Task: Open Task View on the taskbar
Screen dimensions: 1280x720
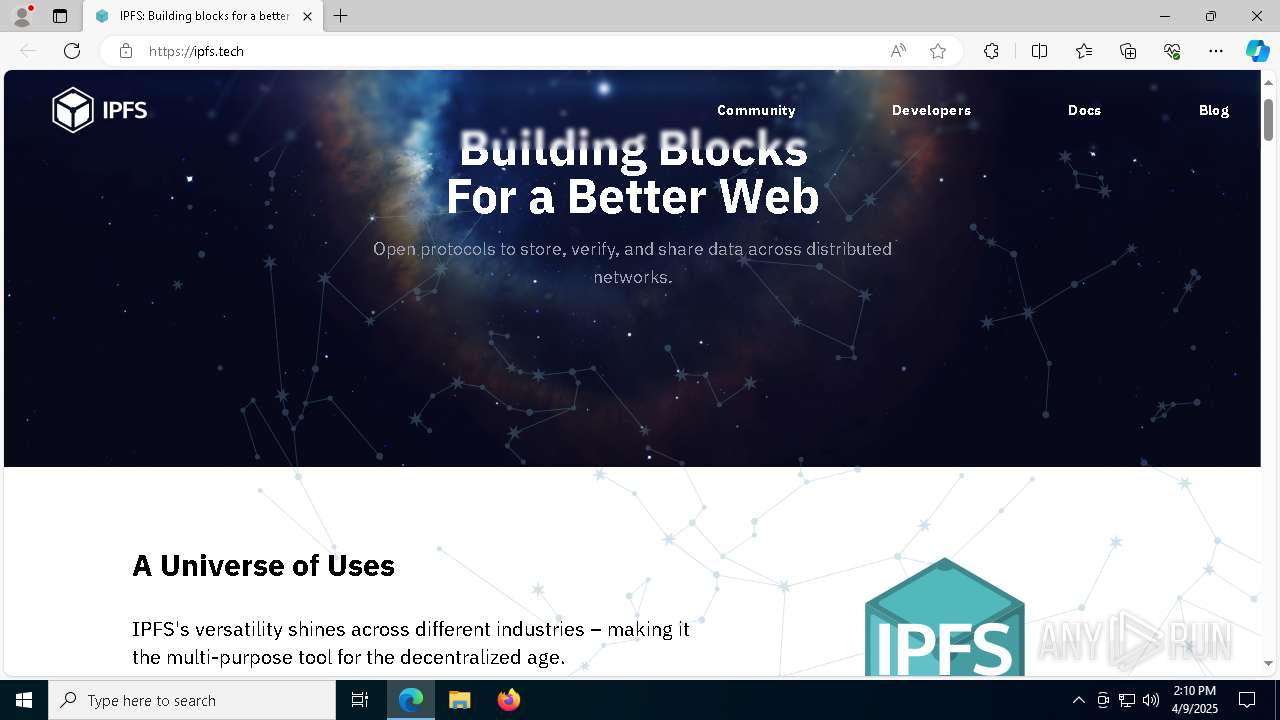Action: click(x=360, y=700)
